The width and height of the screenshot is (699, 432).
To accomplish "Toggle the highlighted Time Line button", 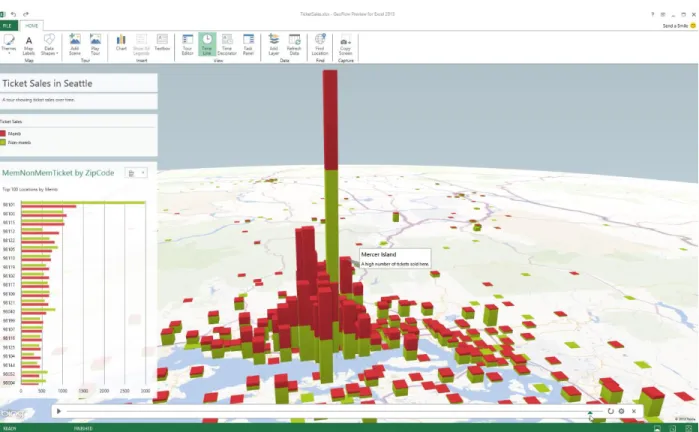I will tap(207, 44).
